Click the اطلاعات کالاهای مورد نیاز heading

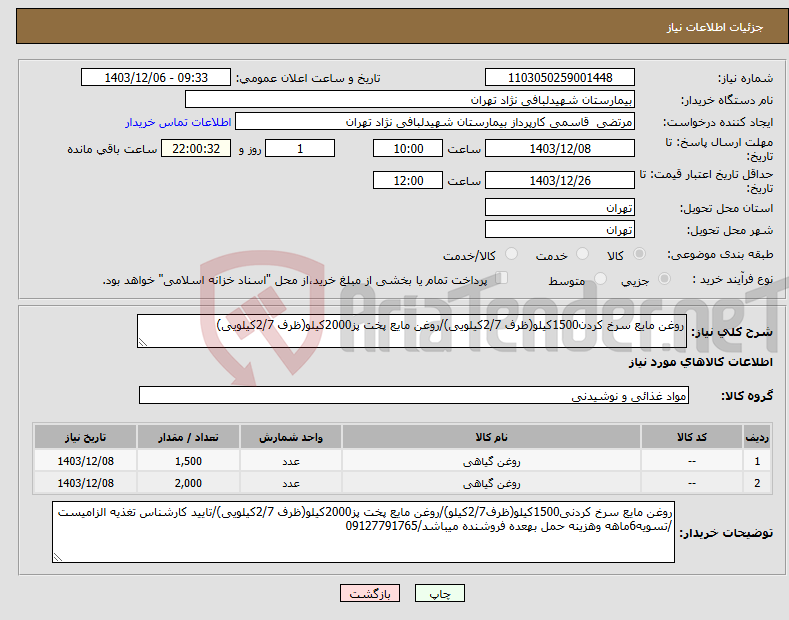point(700,362)
